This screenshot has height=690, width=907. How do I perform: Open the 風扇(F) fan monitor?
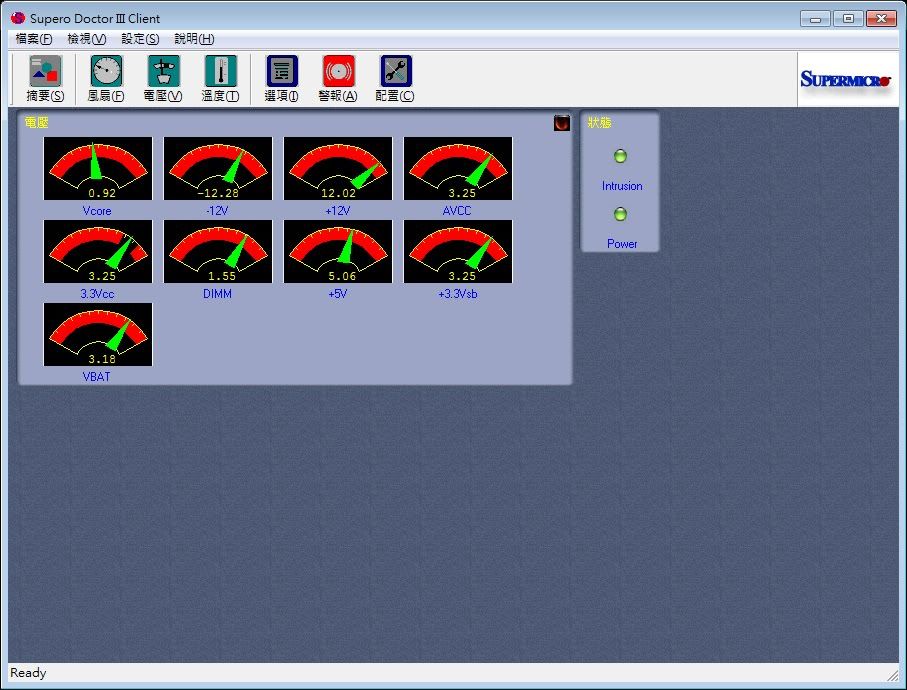(106, 79)
